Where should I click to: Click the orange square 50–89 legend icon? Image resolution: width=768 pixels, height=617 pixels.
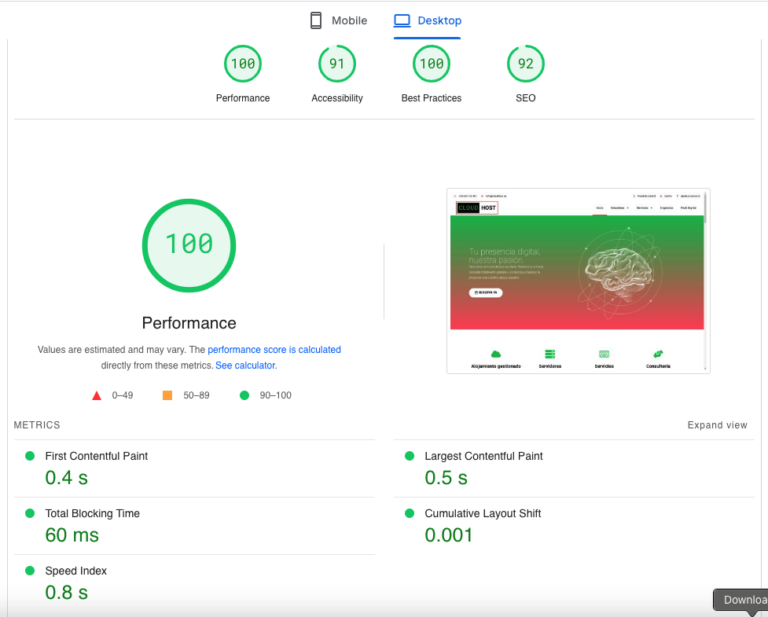click(167, 396)
